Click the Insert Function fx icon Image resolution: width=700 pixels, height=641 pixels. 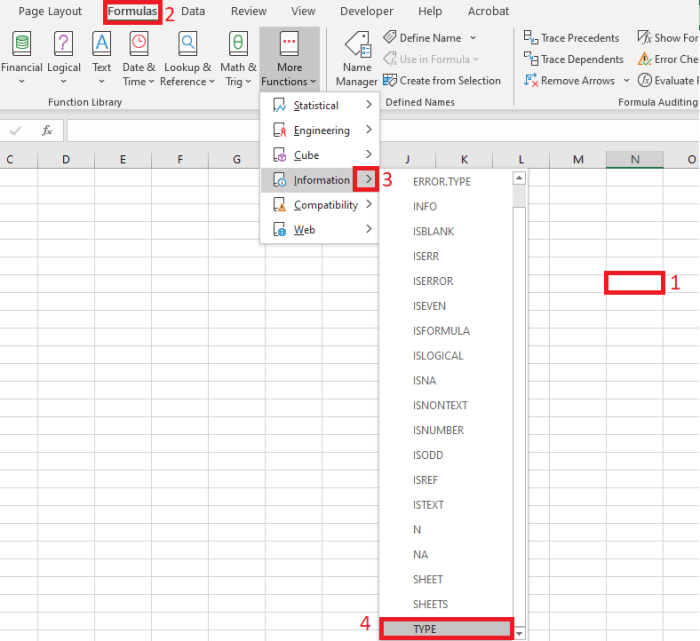47,130
